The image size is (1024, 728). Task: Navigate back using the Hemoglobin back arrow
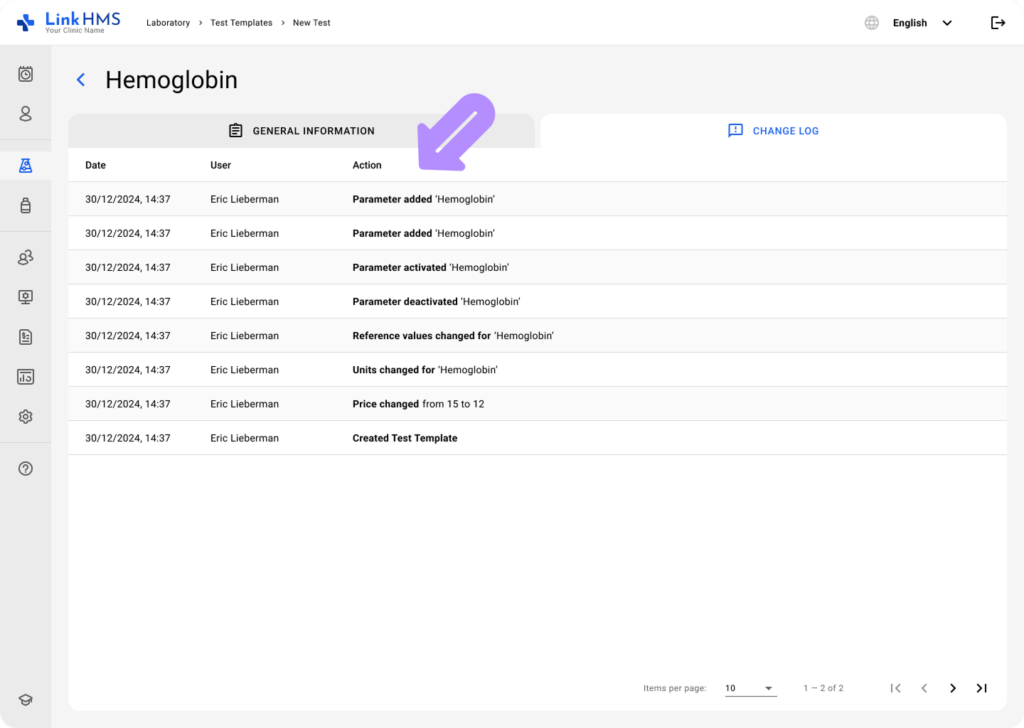tap(80, 80)
